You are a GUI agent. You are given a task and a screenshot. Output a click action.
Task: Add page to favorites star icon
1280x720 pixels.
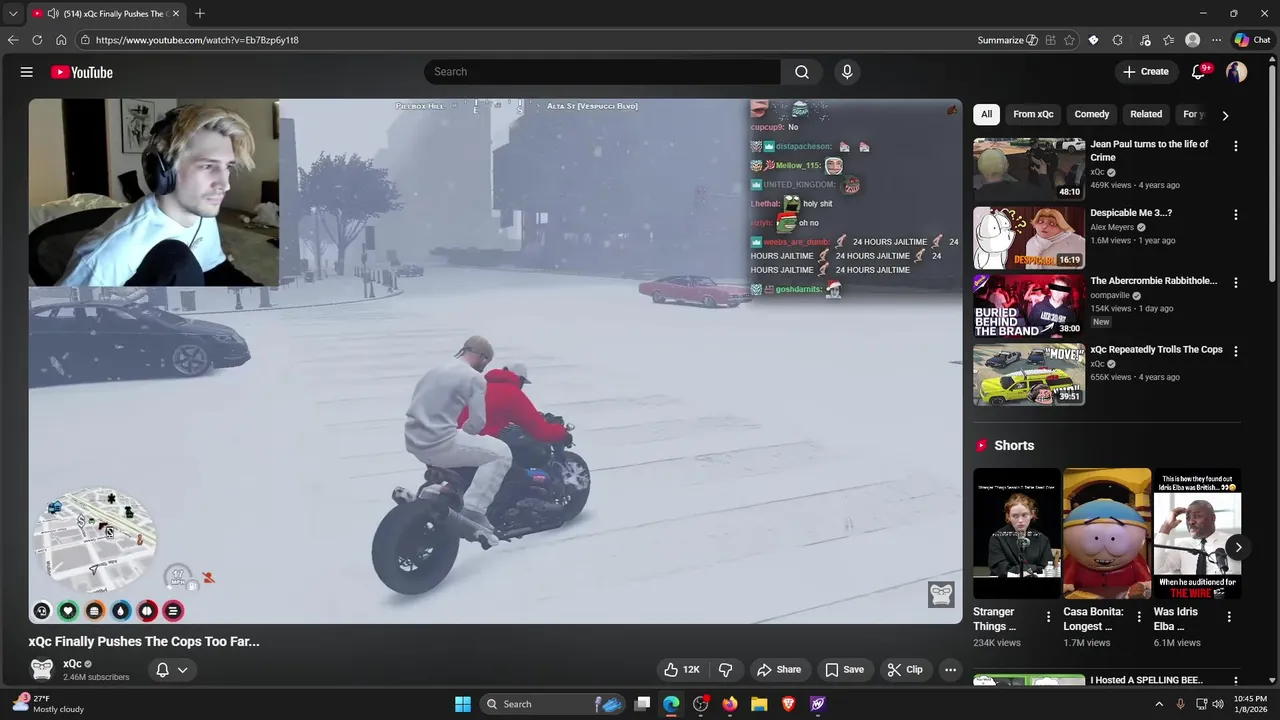1070,40
